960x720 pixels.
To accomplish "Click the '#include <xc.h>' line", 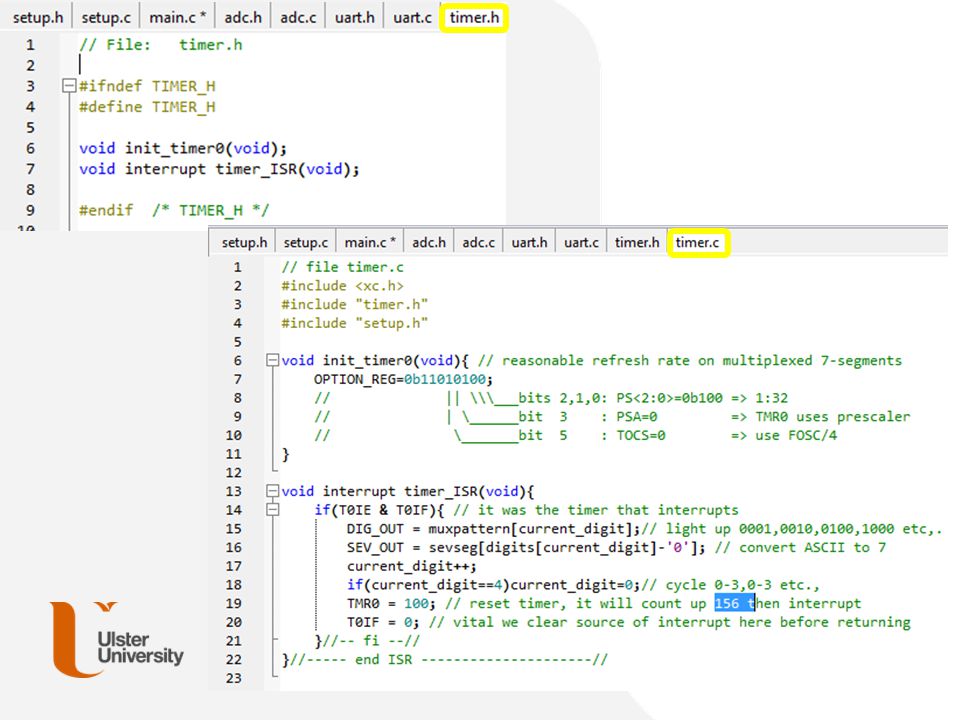I will click(x=342, y=285).
